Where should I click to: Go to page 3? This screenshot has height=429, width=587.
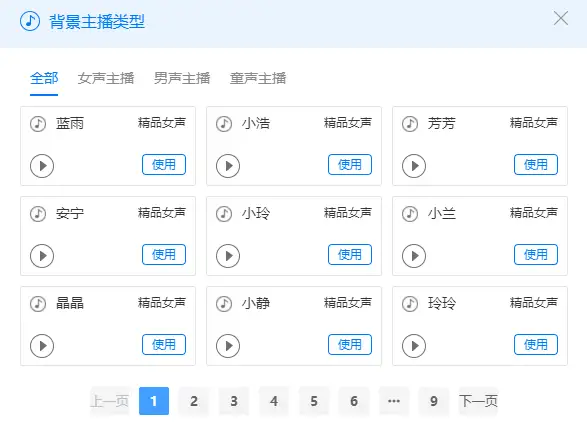pos(234,401)
